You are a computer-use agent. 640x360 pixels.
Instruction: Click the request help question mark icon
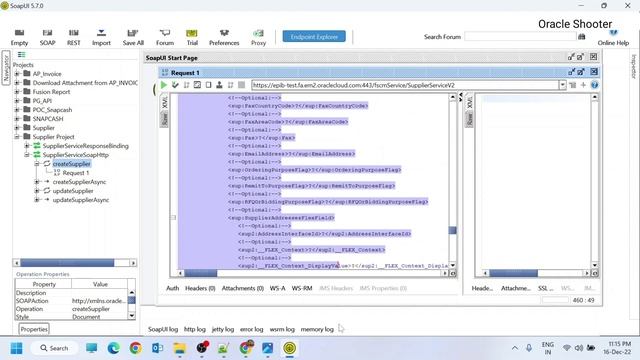[x=594, y=85]
